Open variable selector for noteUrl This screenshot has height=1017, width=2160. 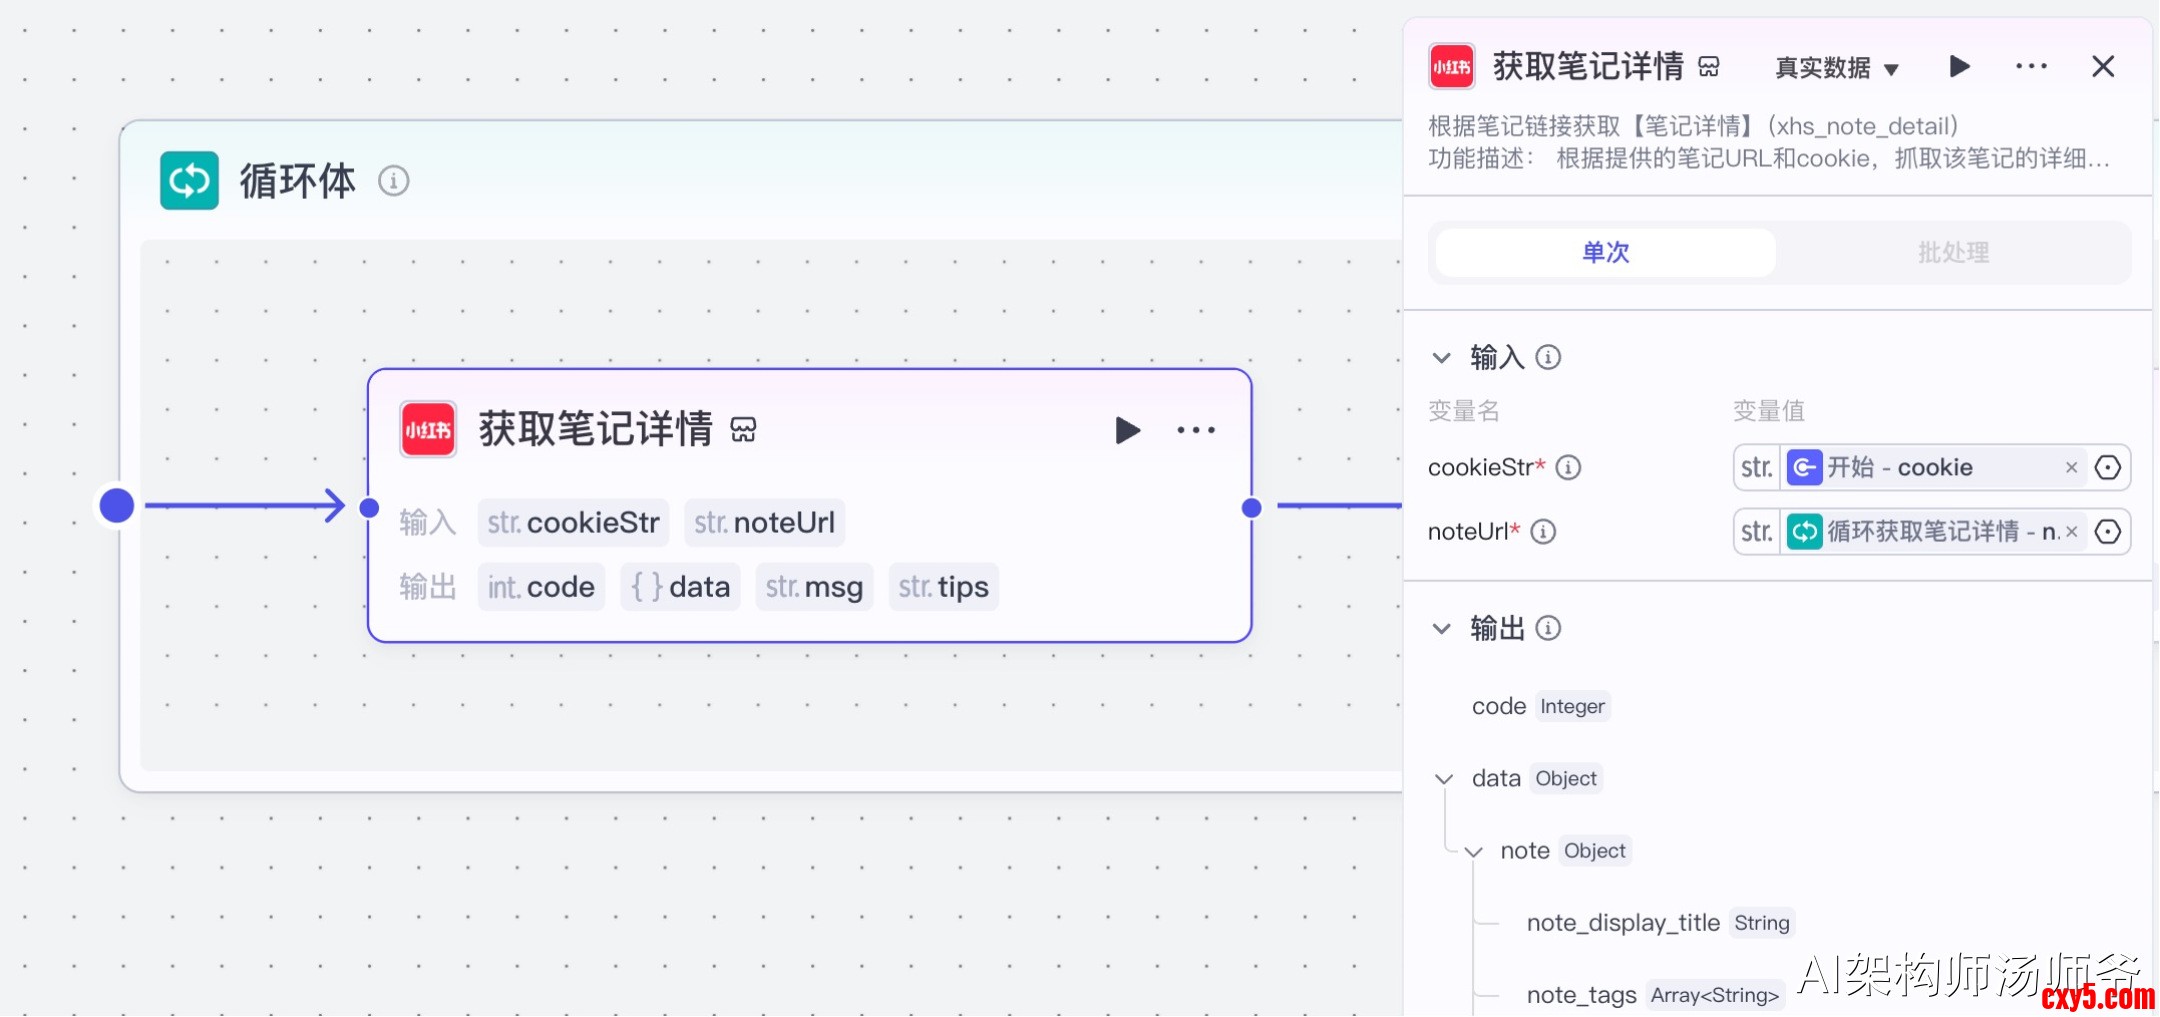[x=2108, y=531]
